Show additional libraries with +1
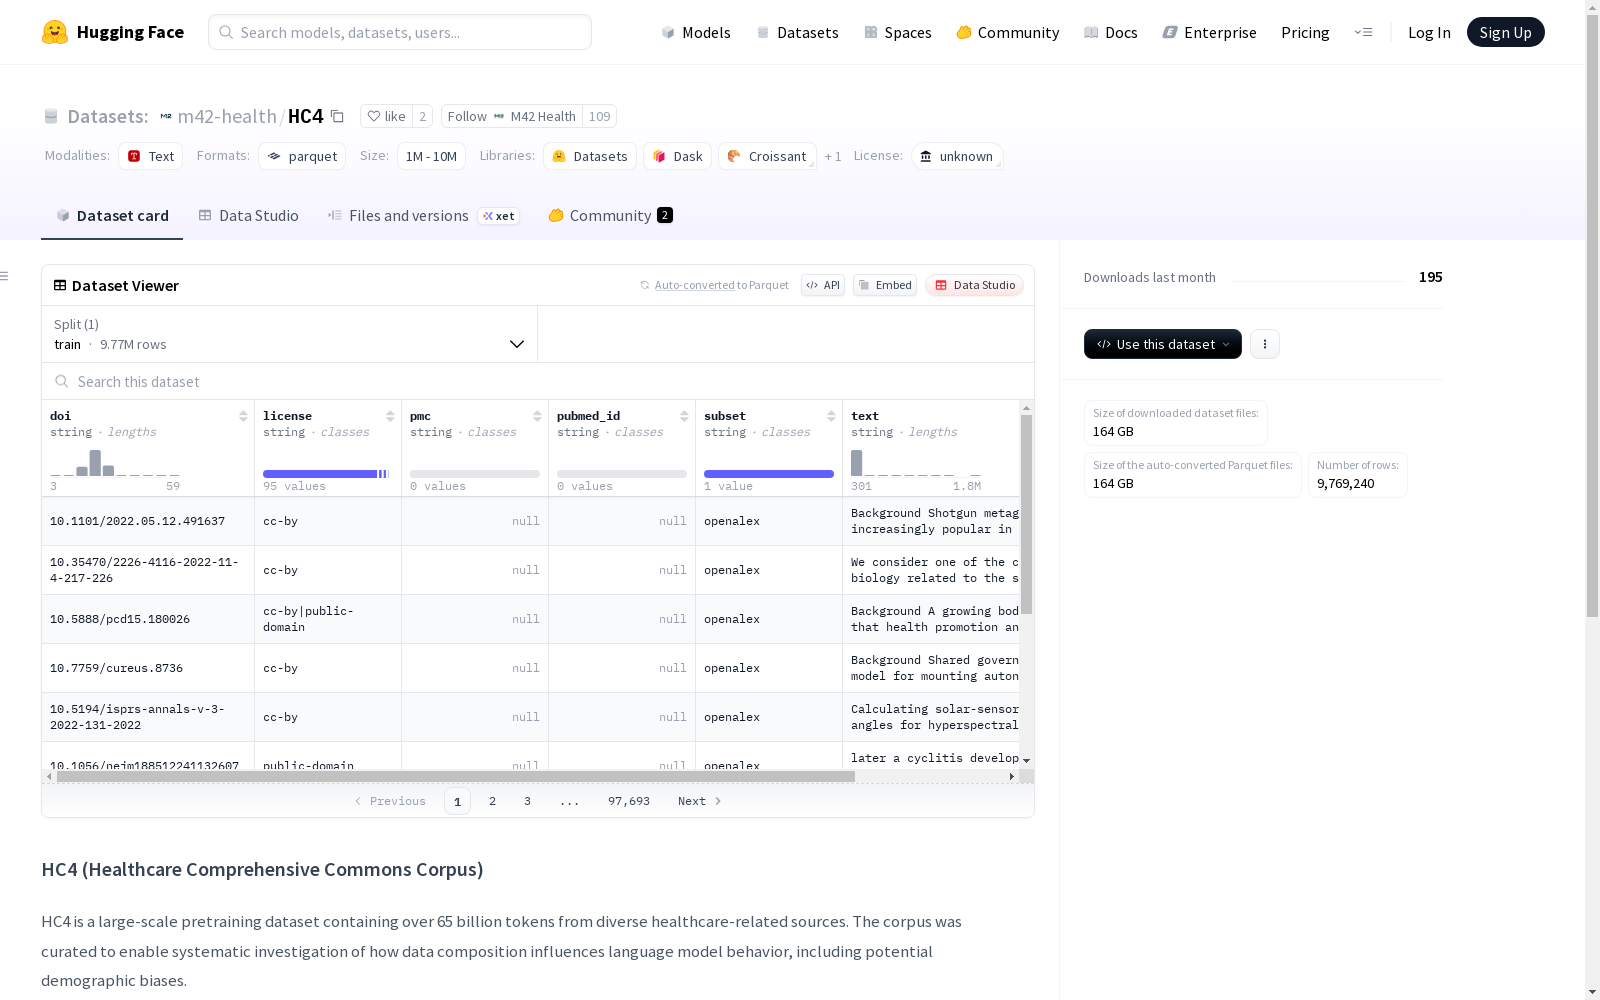The height and width of the screenshot is (1000, 1600). (833, 157)
